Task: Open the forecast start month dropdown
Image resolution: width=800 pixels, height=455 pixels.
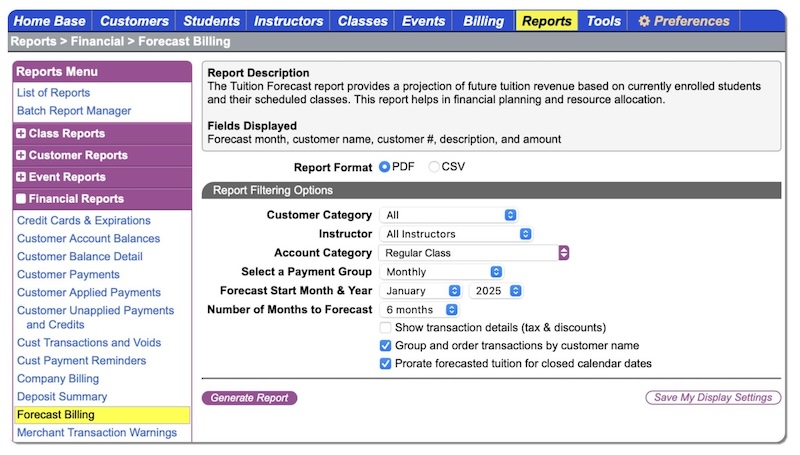Action: [420, 291]
